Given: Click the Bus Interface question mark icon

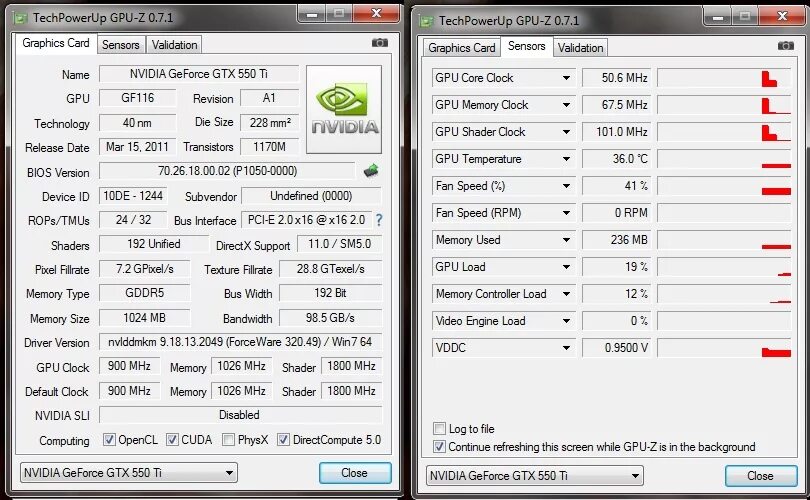Looking at the screenshot, I should tap(379, 220).
